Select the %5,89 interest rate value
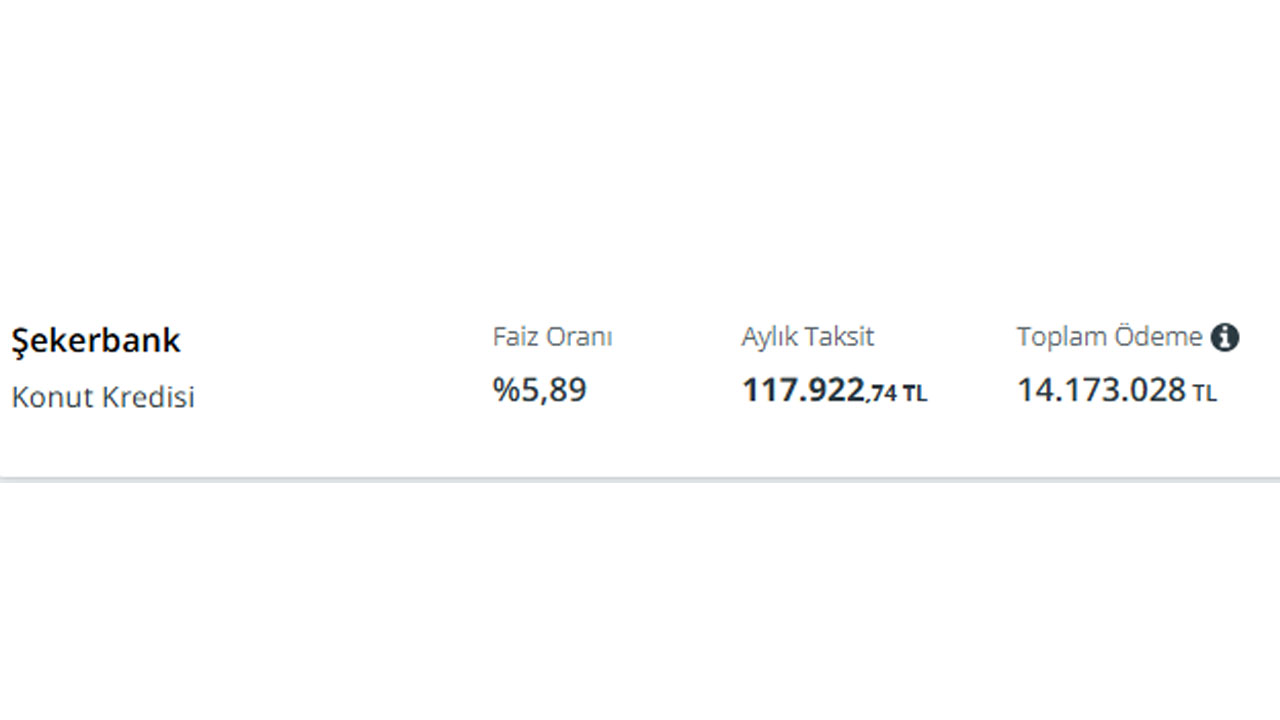The width and height of the screenshot is (1280, 720). (x=540, y=390)
